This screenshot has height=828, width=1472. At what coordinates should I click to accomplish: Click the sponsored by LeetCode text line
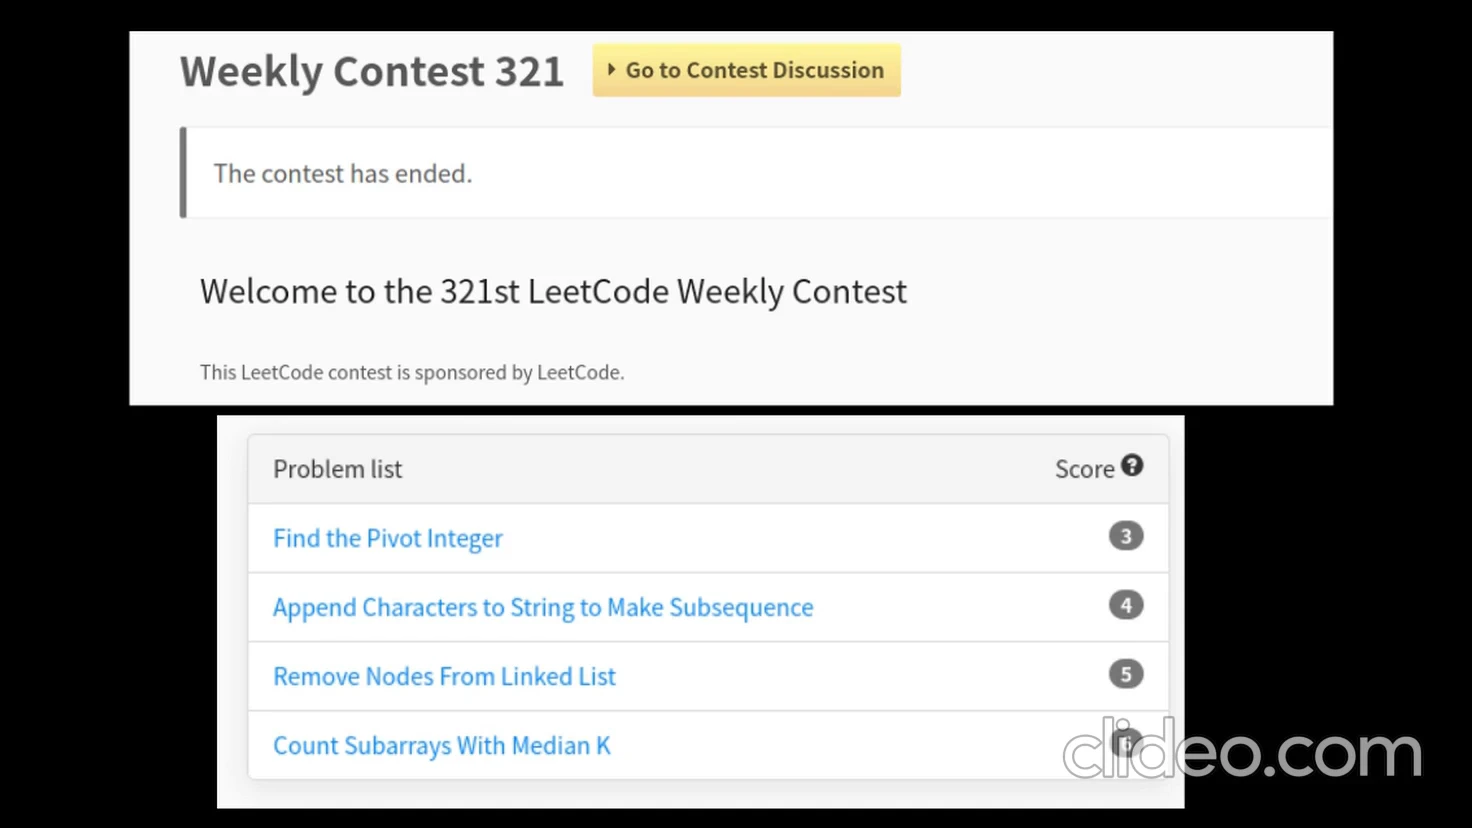pos(412,372)
